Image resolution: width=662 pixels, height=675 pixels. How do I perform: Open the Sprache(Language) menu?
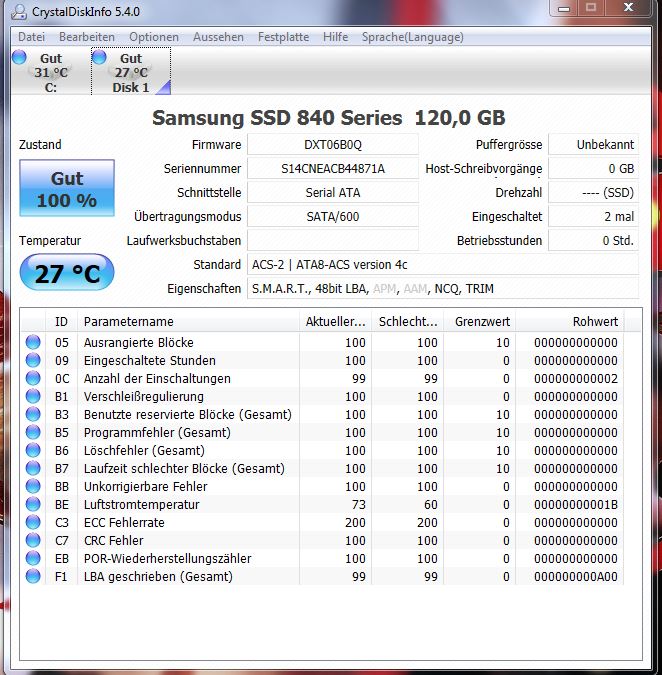pyautogui.click(x=412, y=37)
